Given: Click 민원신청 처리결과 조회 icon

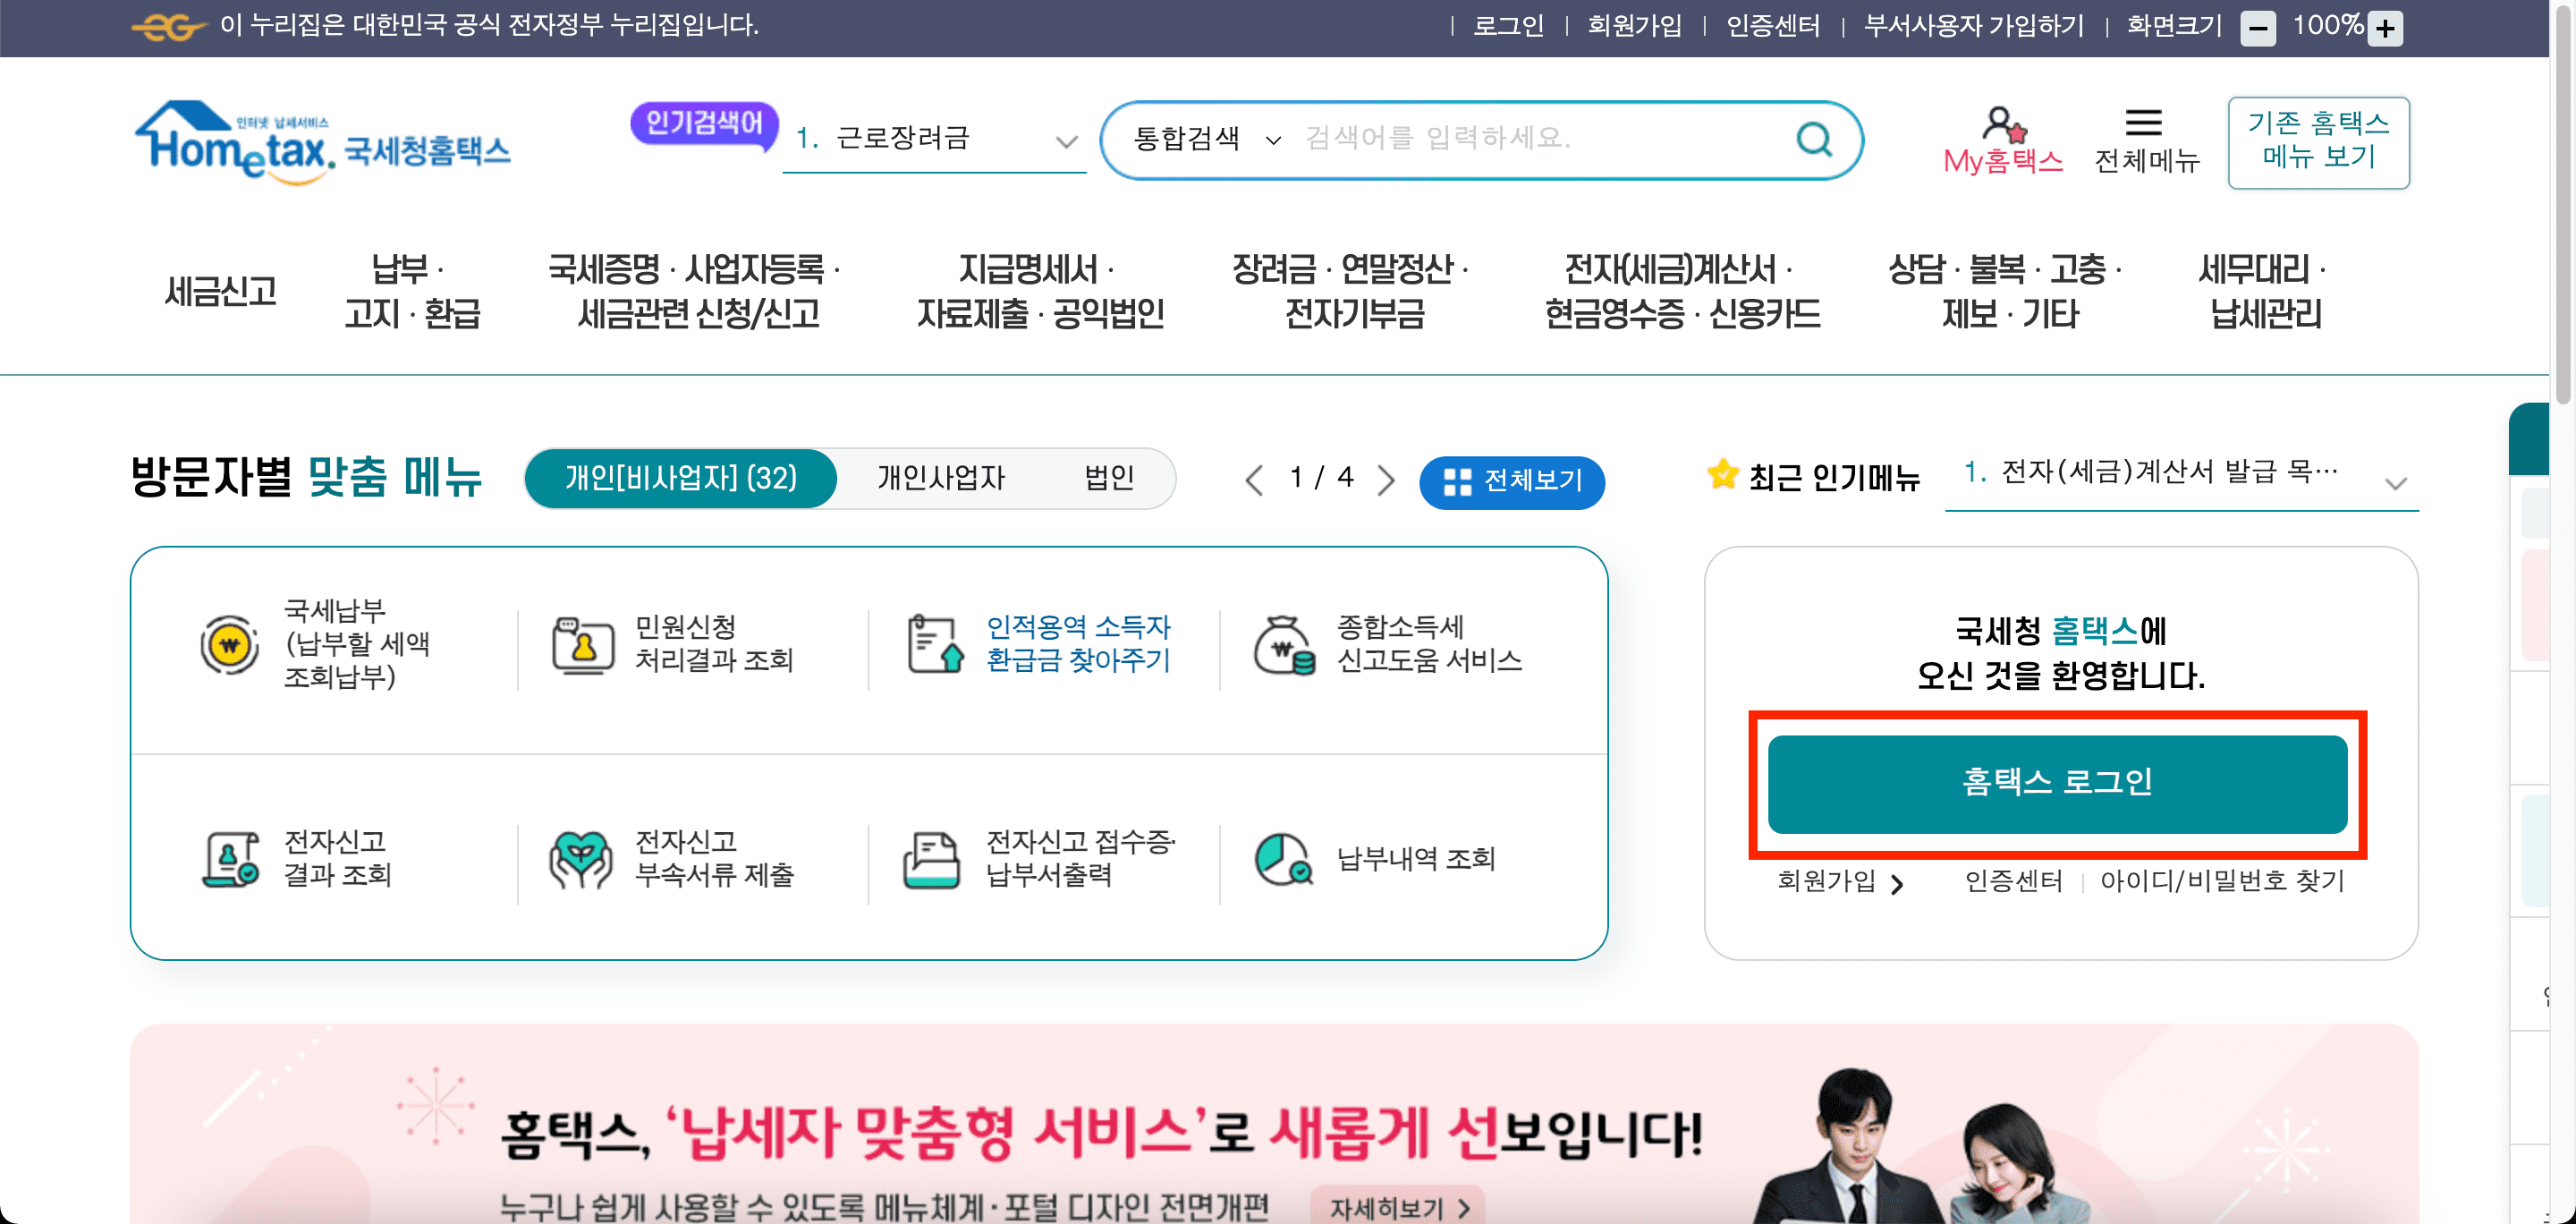Looking at the screenshot, I should click(x=583, y=645).
